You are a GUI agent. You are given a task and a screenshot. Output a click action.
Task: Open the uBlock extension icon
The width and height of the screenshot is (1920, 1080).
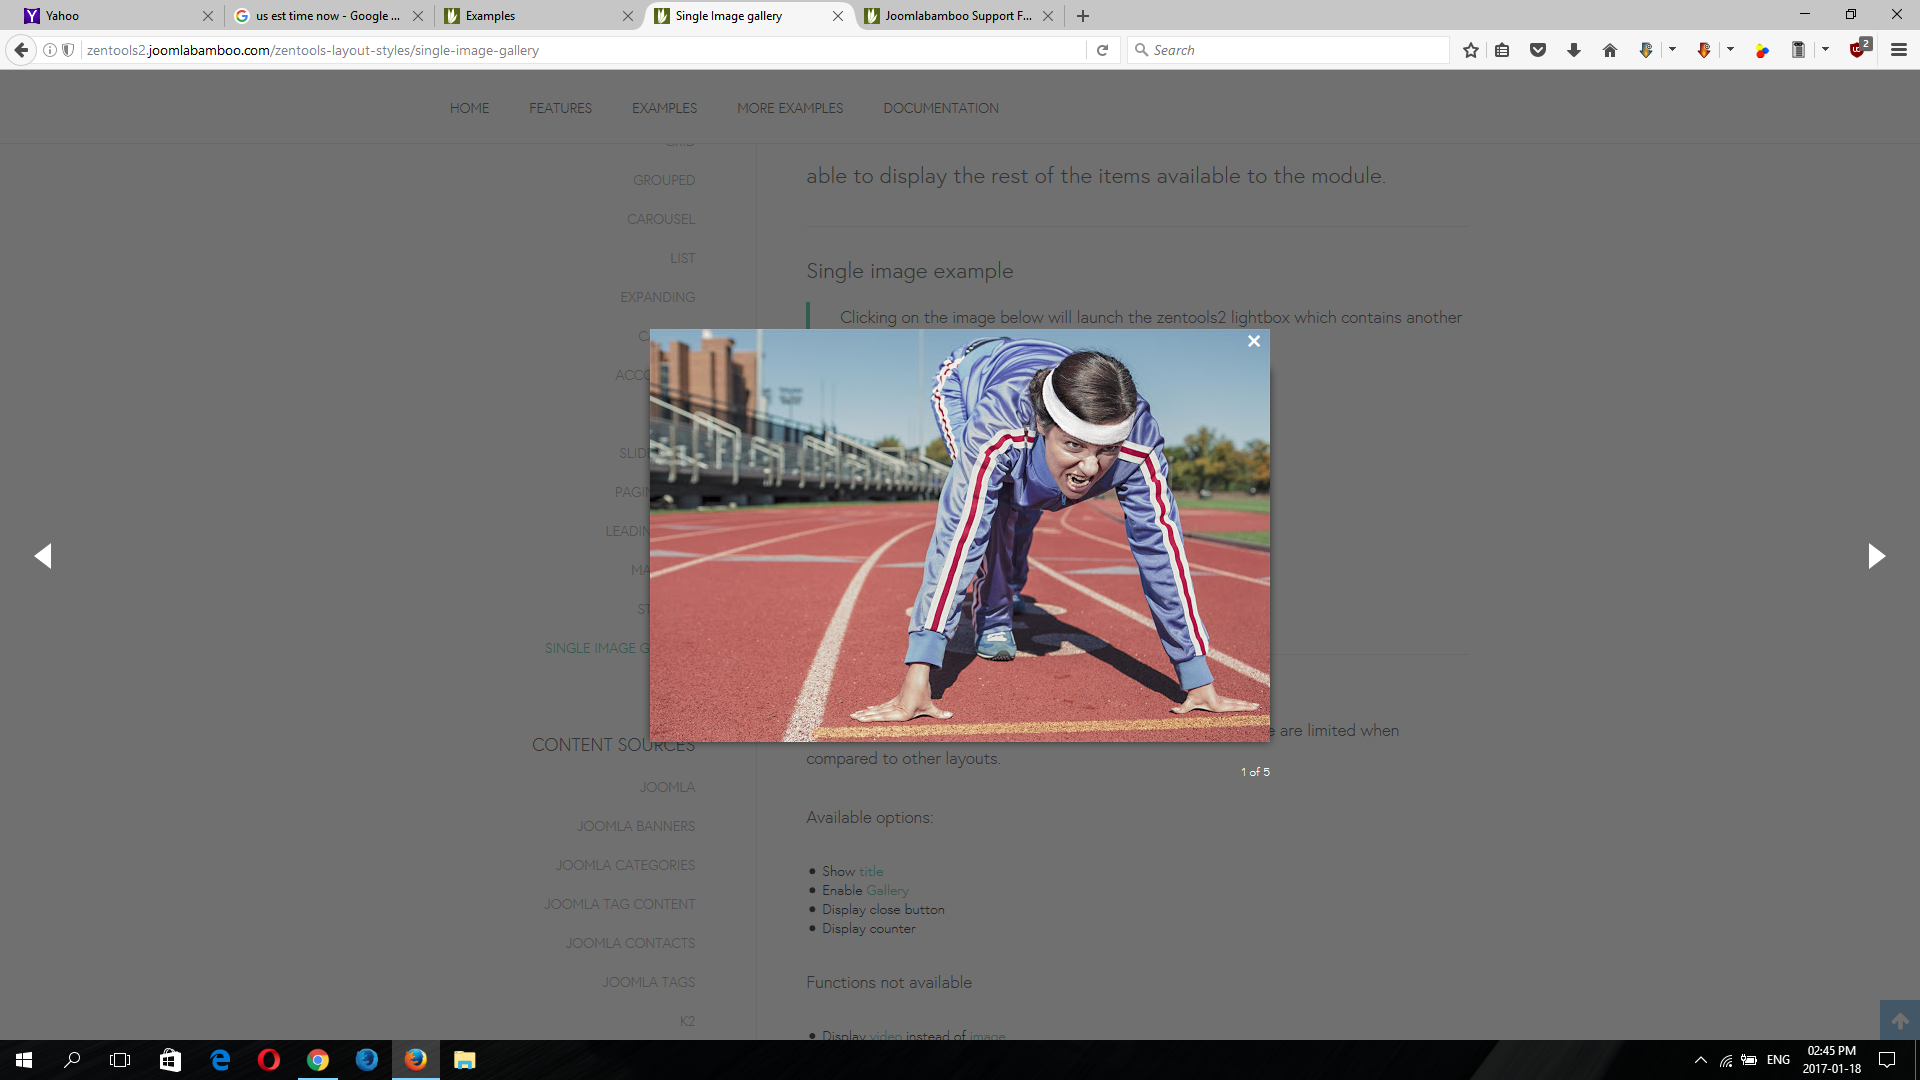[1859, 49]
